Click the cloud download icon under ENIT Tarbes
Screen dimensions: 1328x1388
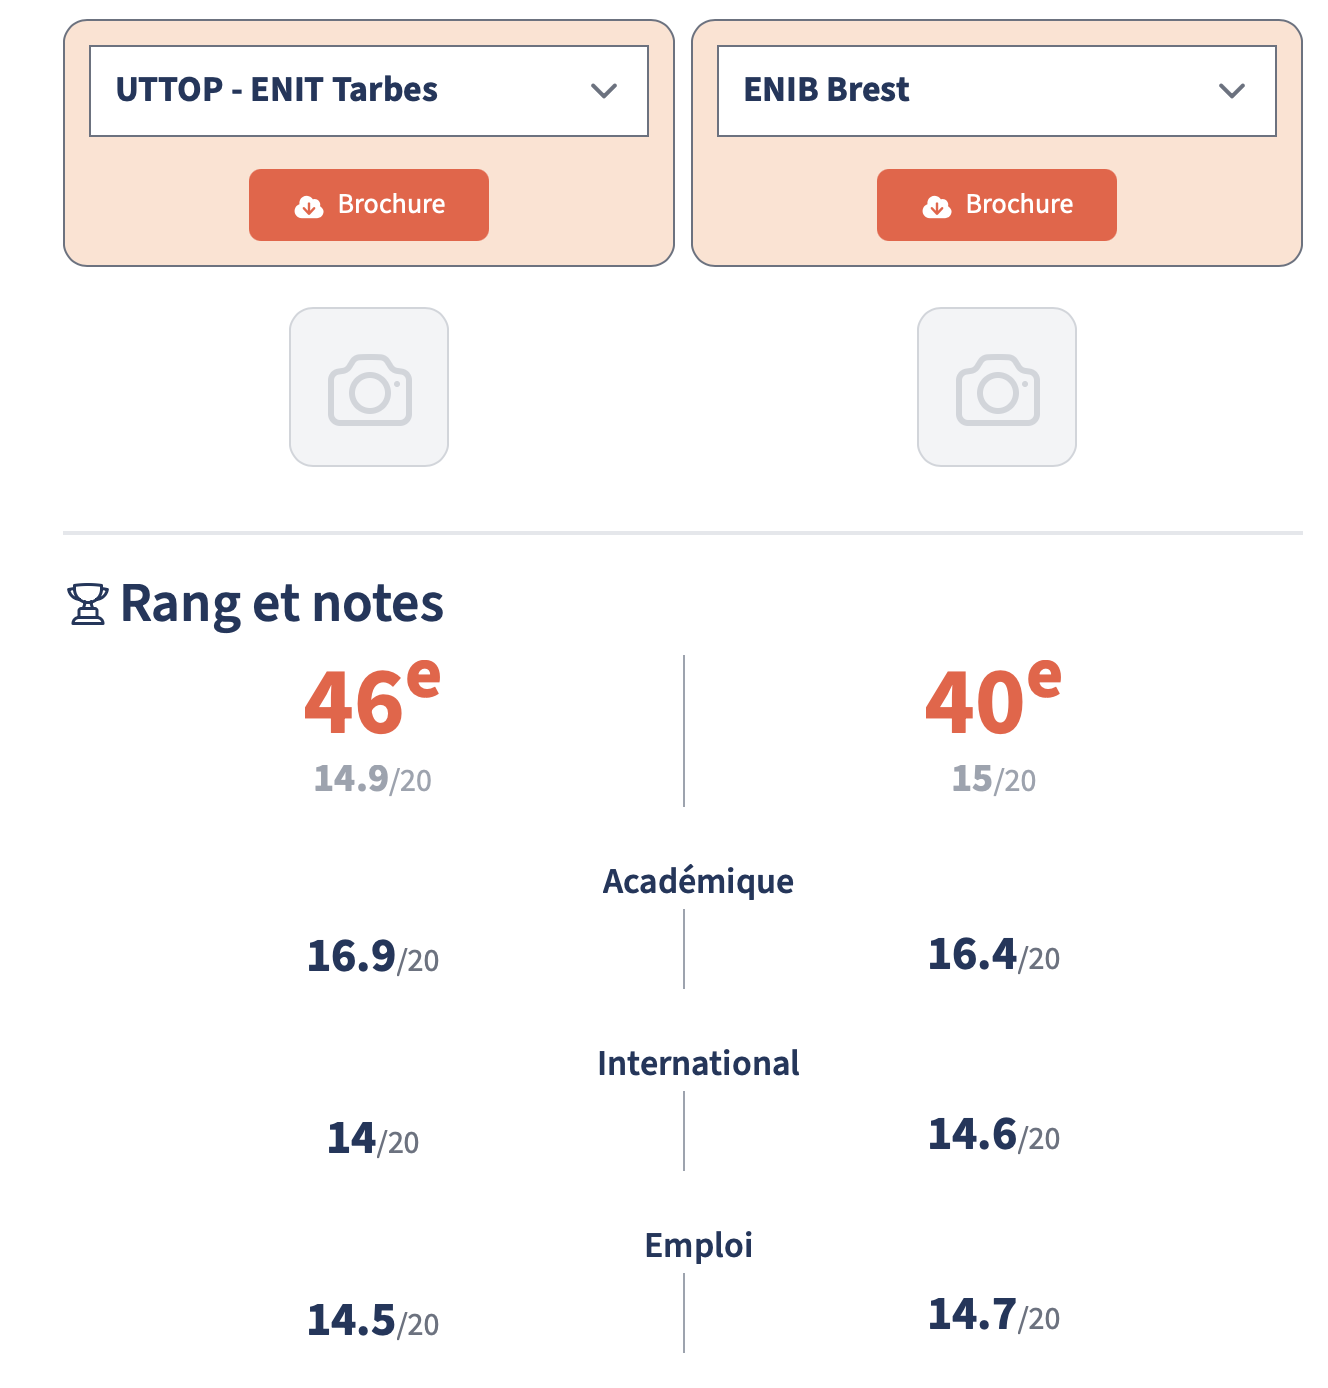point(309,206)
